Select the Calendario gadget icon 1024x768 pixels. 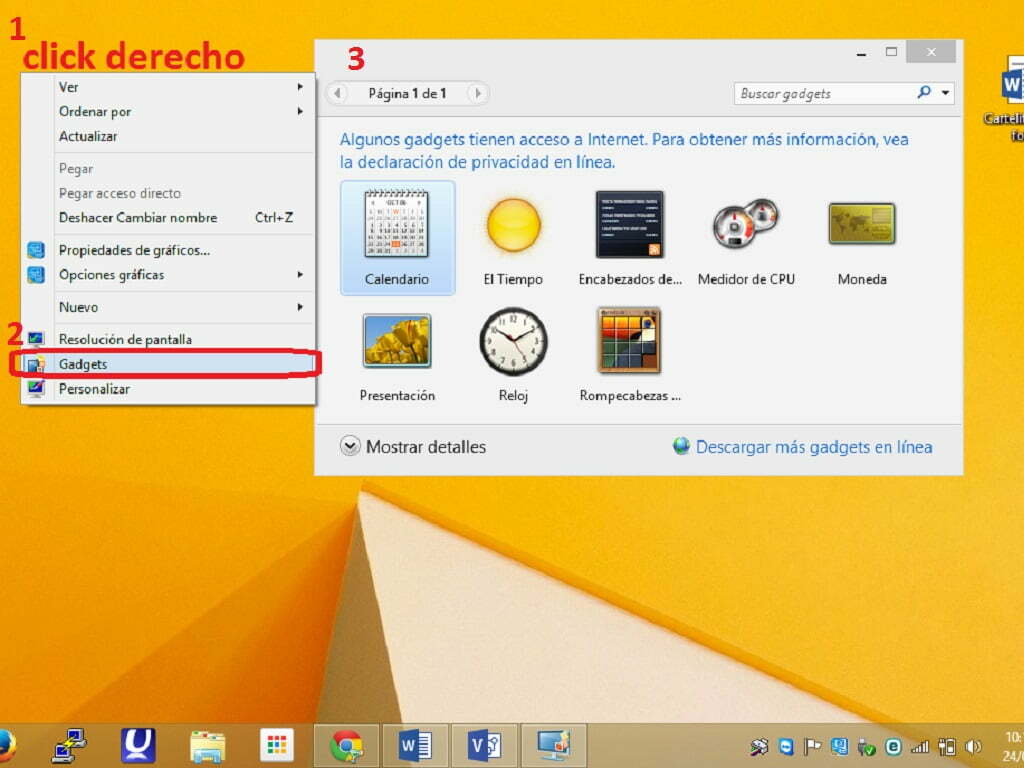(397, 225)
